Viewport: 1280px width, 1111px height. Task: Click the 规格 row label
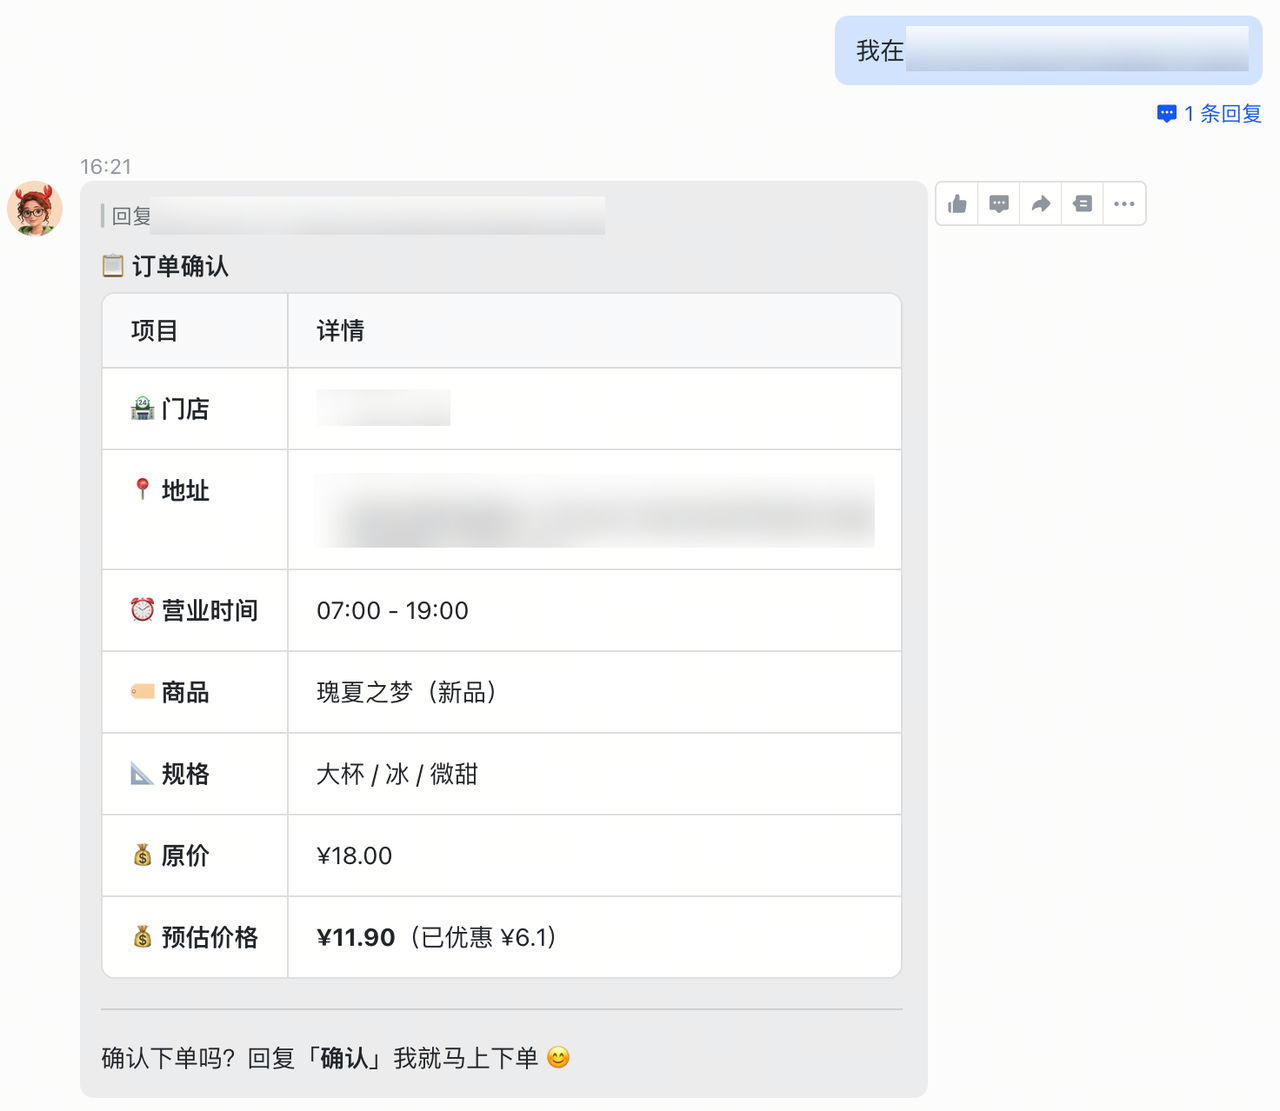pos(185,774)
